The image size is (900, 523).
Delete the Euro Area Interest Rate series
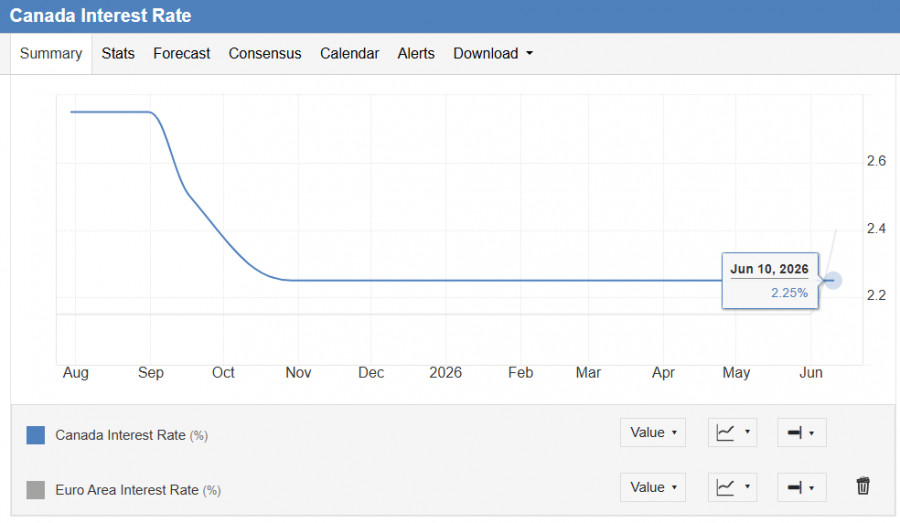(x=863, y=486)
